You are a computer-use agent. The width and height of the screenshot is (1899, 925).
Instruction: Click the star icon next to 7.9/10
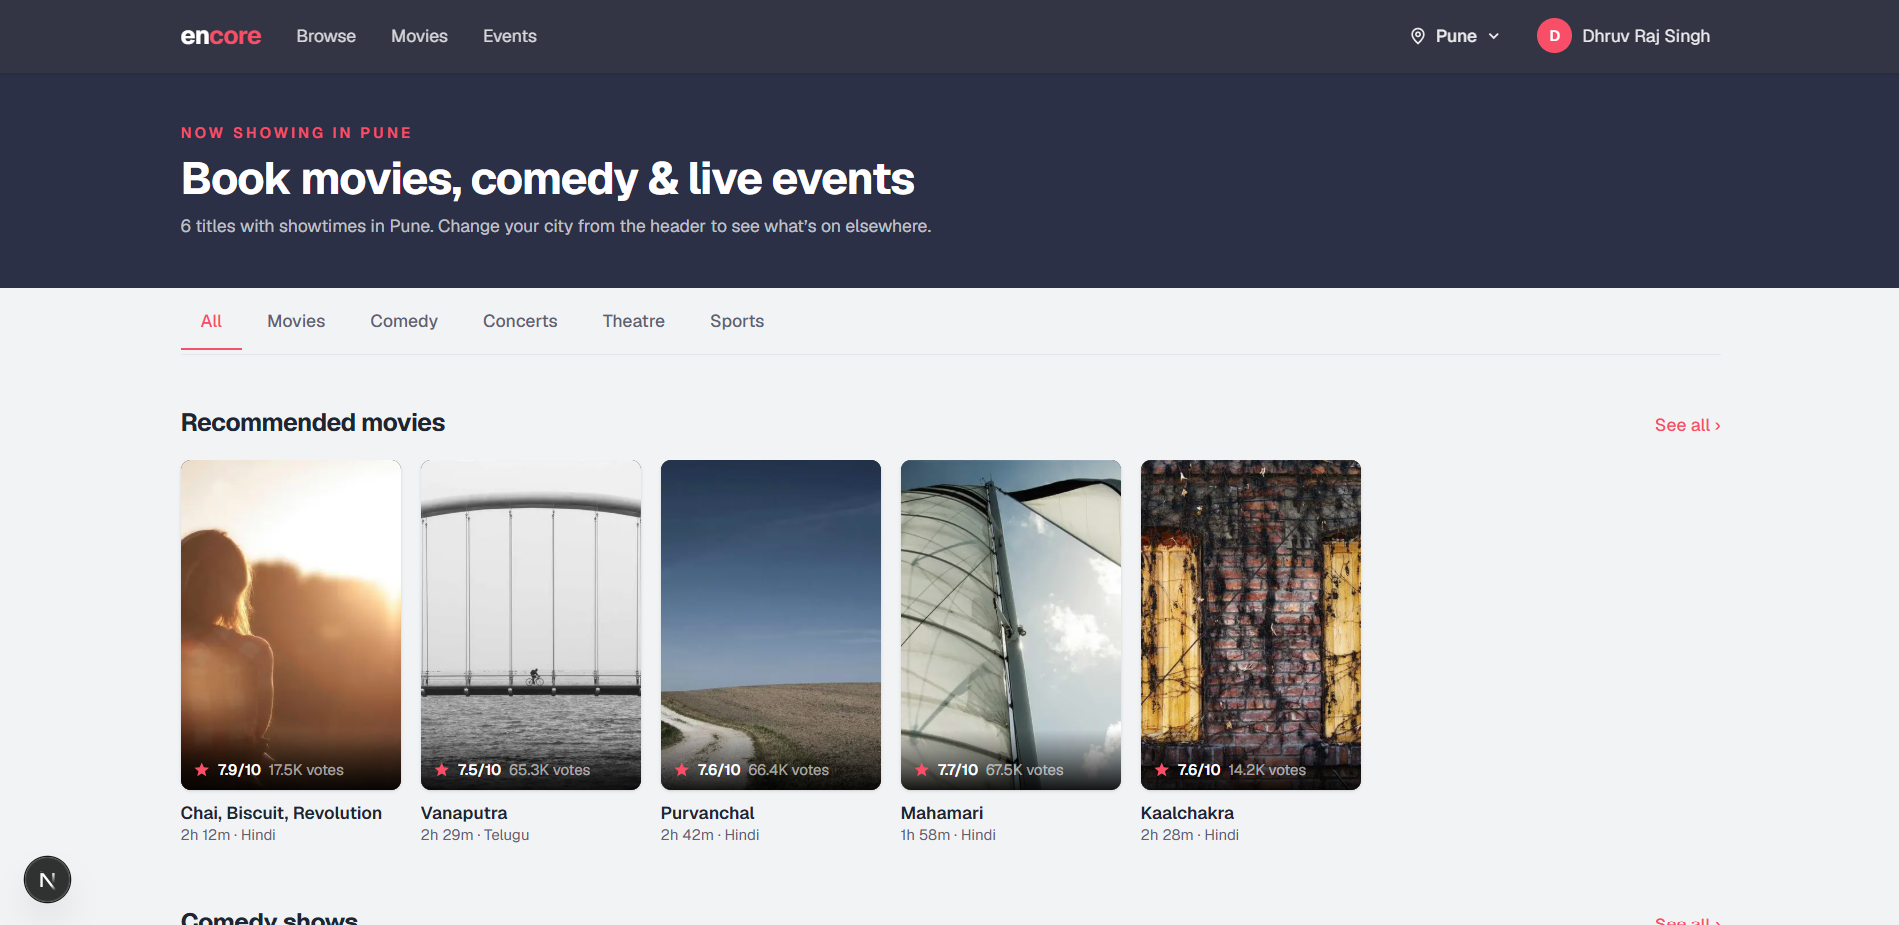coord(202,770)
